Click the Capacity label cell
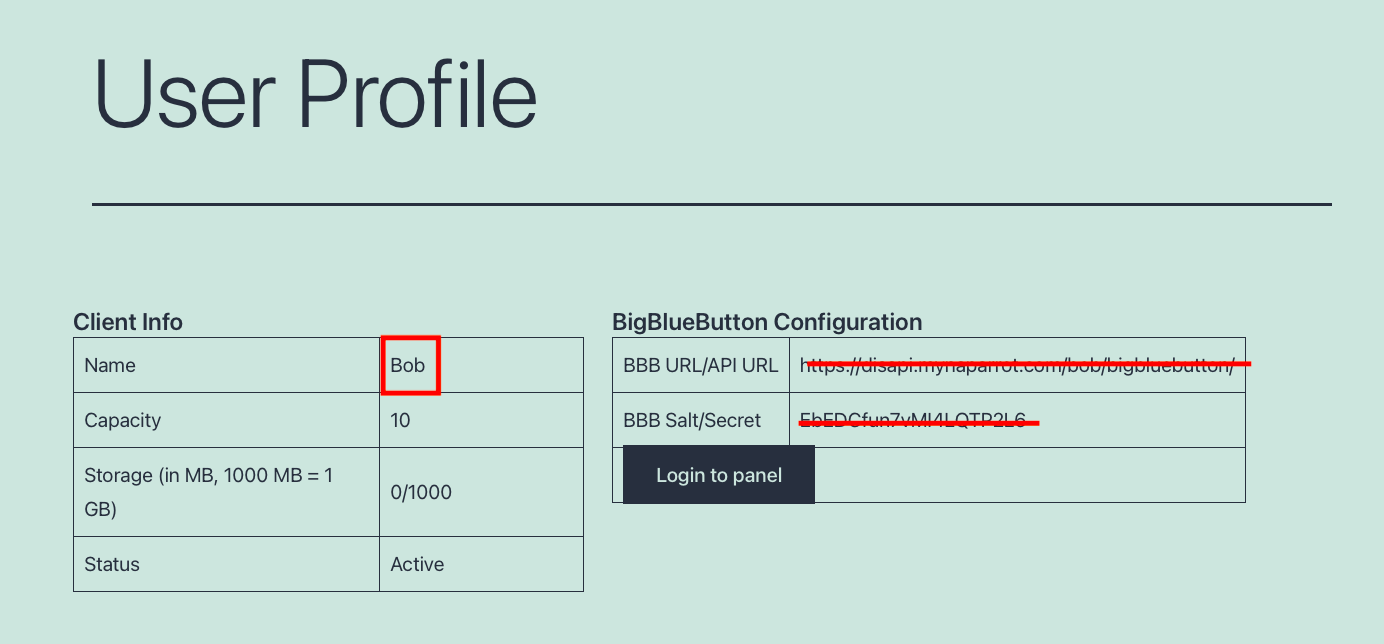The height and width of the screenshot is (644, 1384). tap(227, 420)
